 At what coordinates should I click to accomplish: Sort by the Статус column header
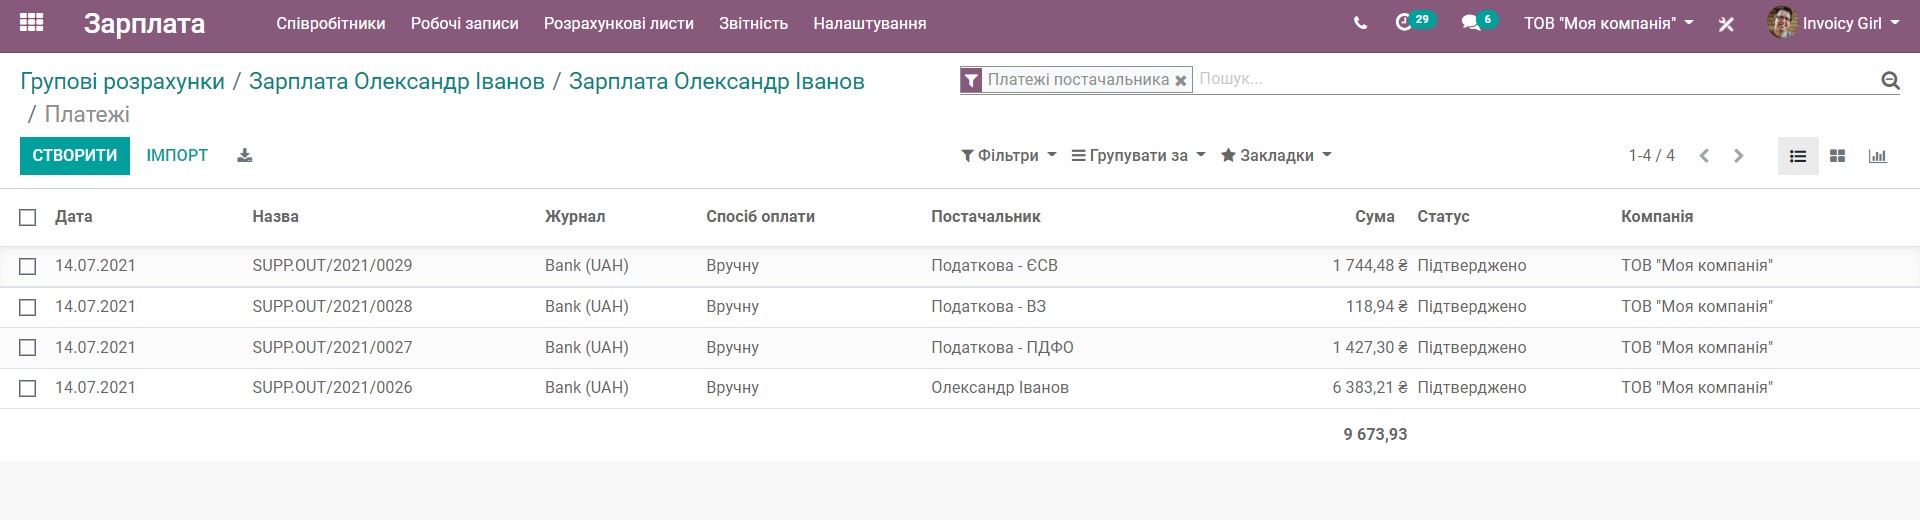[x=1443, y=216]
